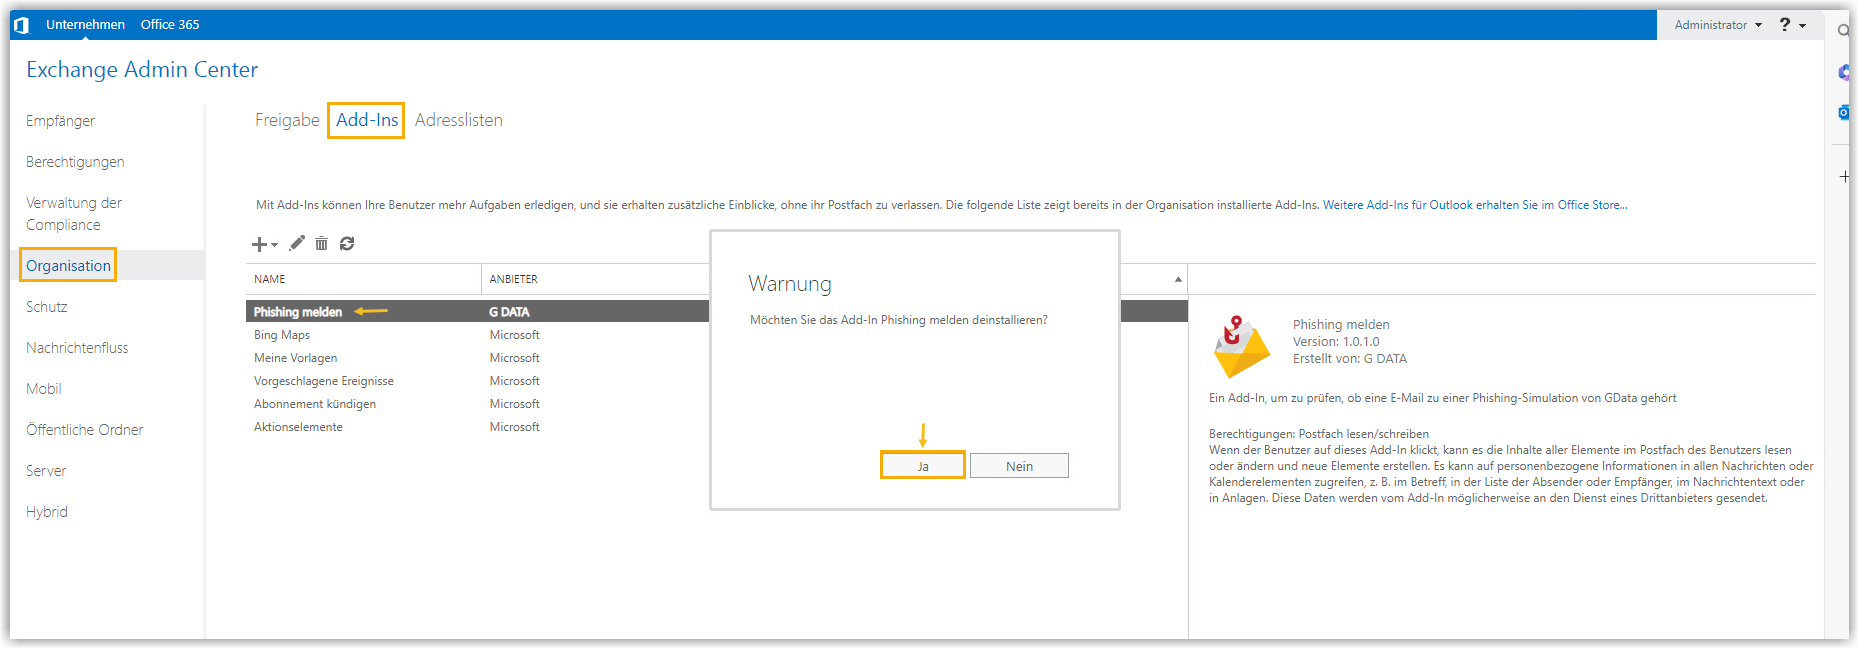Click the edit pencil icon
The height and width of the screenshot is (649, 1859).
(297, 243)
